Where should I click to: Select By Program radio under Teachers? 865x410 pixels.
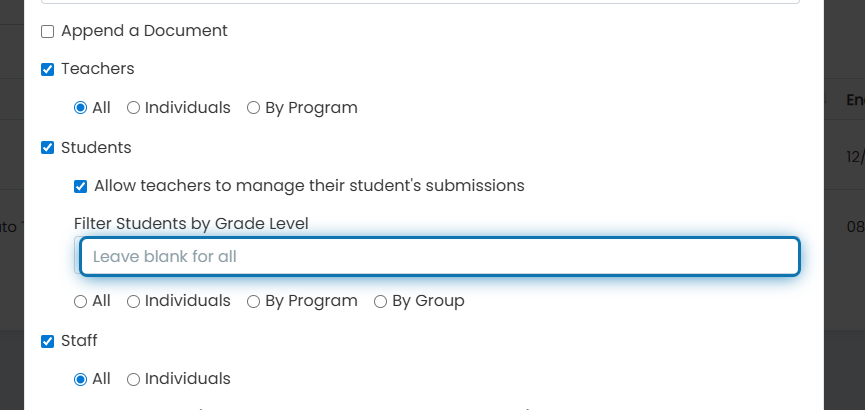(x=253, y=108)
